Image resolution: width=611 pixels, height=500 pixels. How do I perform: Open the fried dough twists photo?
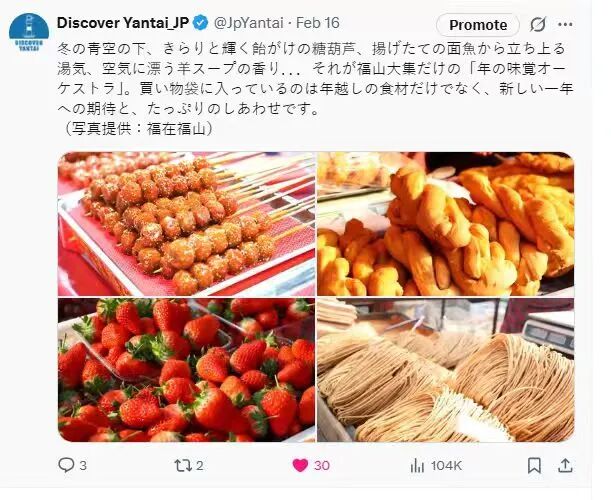(x=445, y=224)
